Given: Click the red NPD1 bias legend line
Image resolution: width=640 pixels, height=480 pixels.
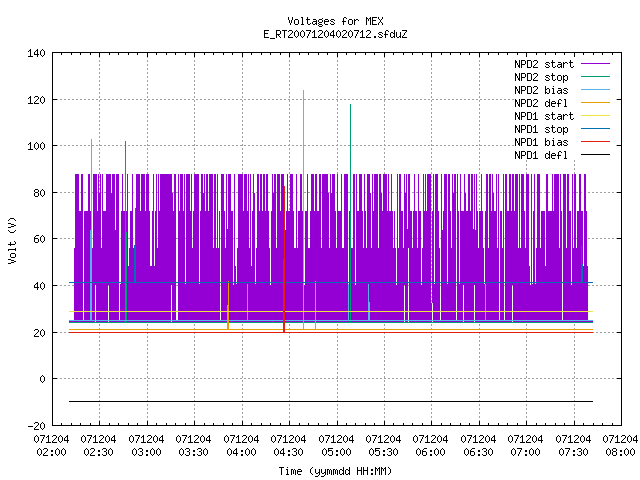Looking at the screenshot, I should click(x=595, y=142).
